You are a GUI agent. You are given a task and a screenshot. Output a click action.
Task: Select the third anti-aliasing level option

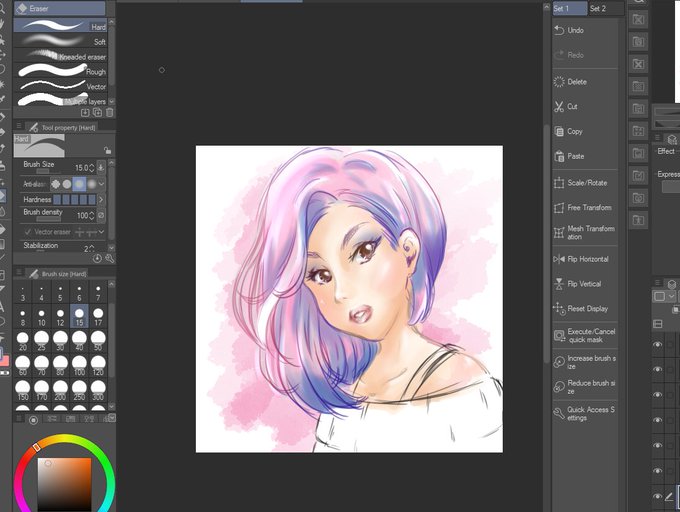[x=79, y=184]
